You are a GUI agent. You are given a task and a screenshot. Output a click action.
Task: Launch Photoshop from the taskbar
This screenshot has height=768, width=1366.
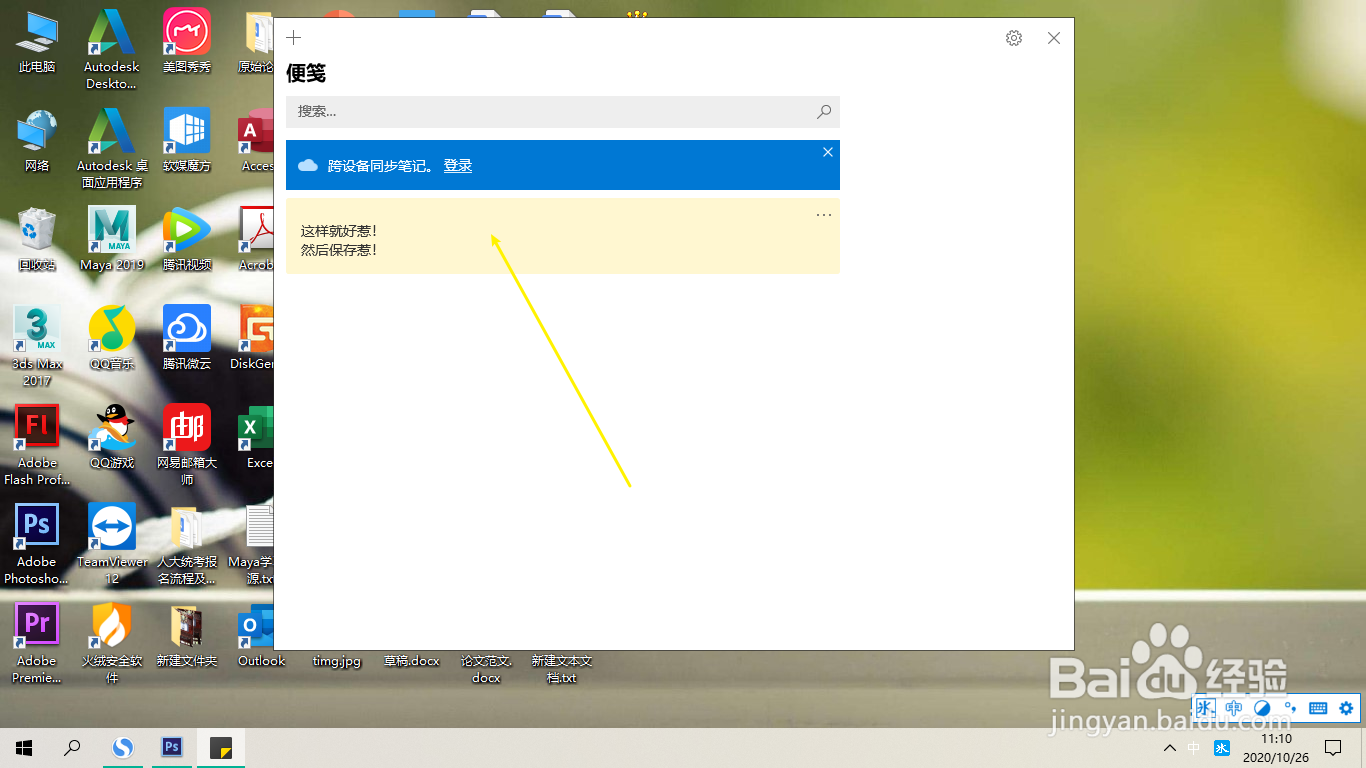click(x=171, y=747)
